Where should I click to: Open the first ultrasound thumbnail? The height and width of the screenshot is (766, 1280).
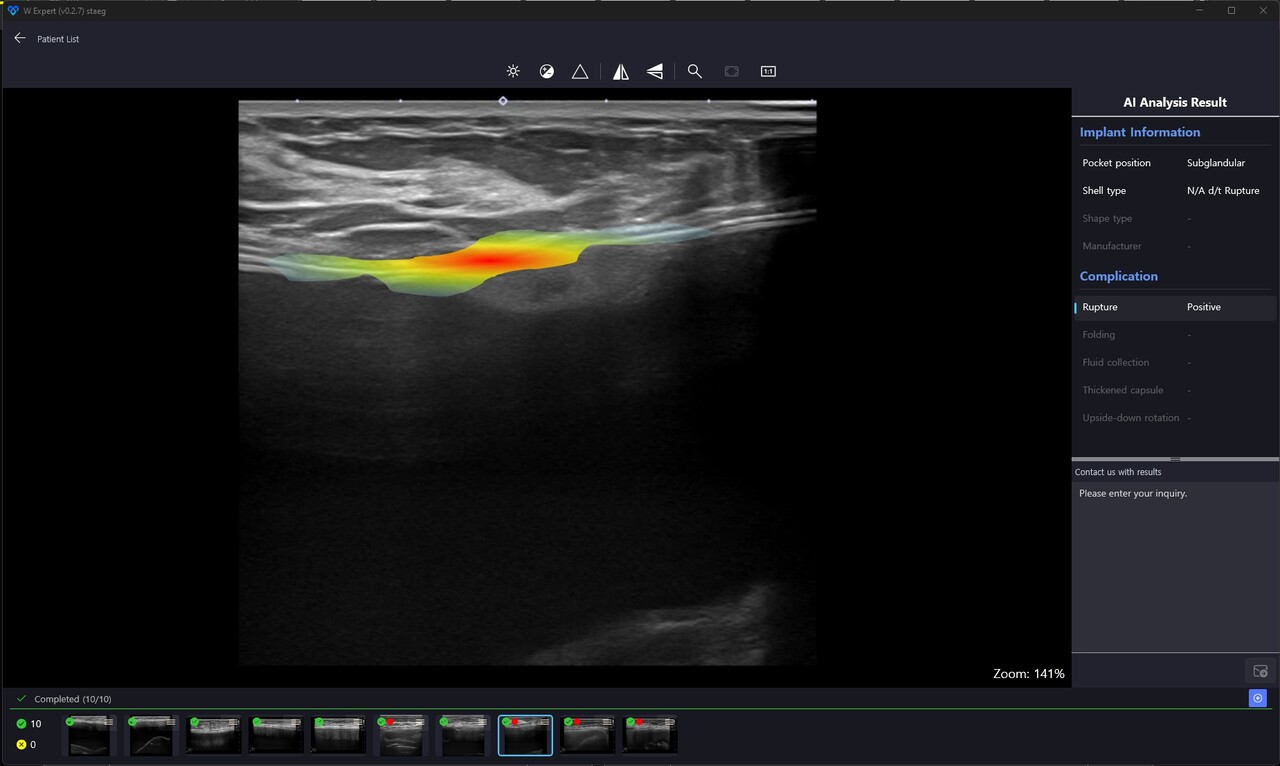tap(90, 735)
